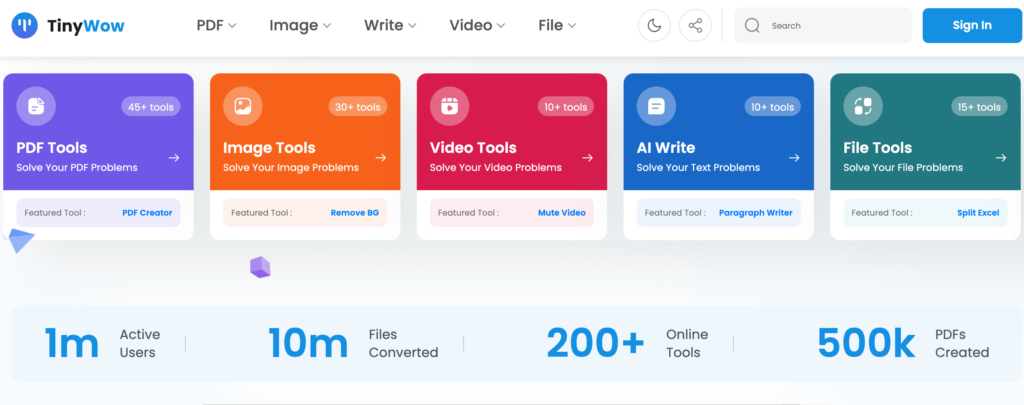This screenshot has width=1024, height=405.
Task: Click the File Tools convert icon
Action: [863, 106]
